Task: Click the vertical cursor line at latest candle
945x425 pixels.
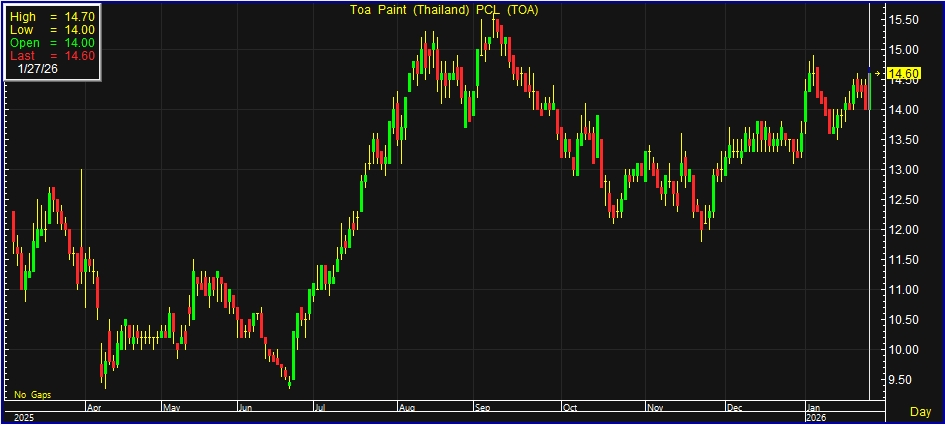Action: tap(871, 250)
